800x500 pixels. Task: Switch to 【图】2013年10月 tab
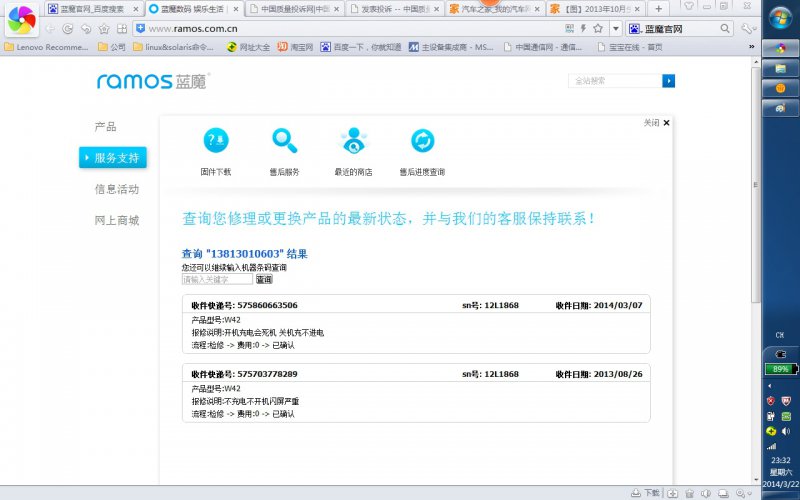pos(596,9)
